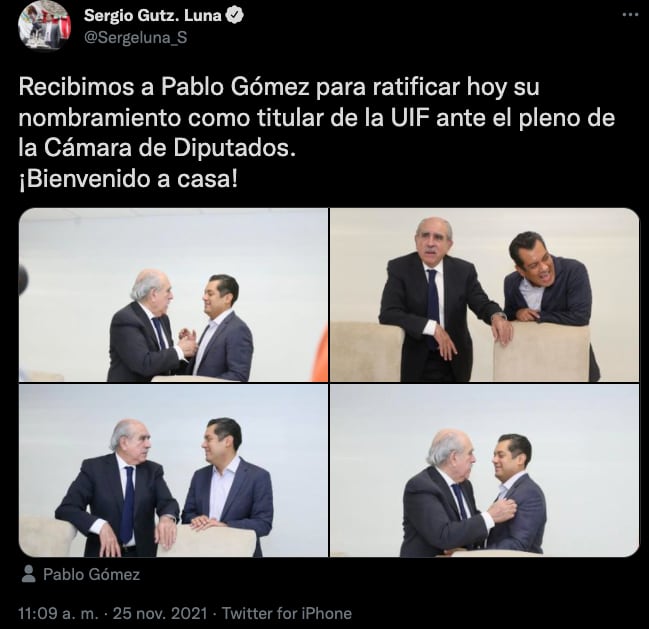The image size is (649, 629).
Task: Open the bottom-left photo of the men talking over a chair
Action: tap(173, 471)
